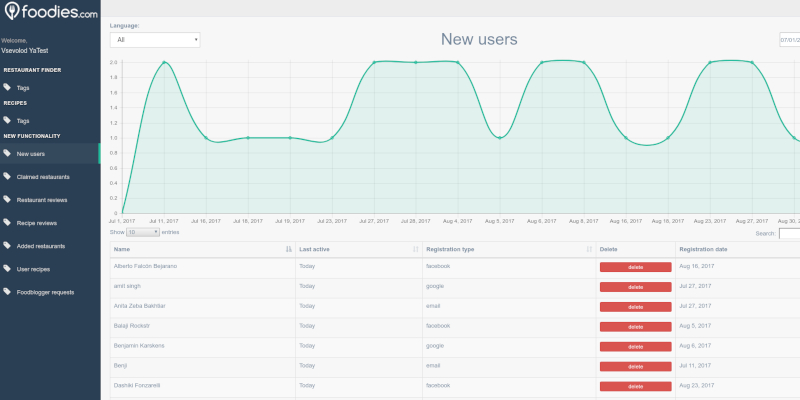Viewport: 800px width, 400px height.
Task: Sort table by Last active column
Action: pos(357,249)
